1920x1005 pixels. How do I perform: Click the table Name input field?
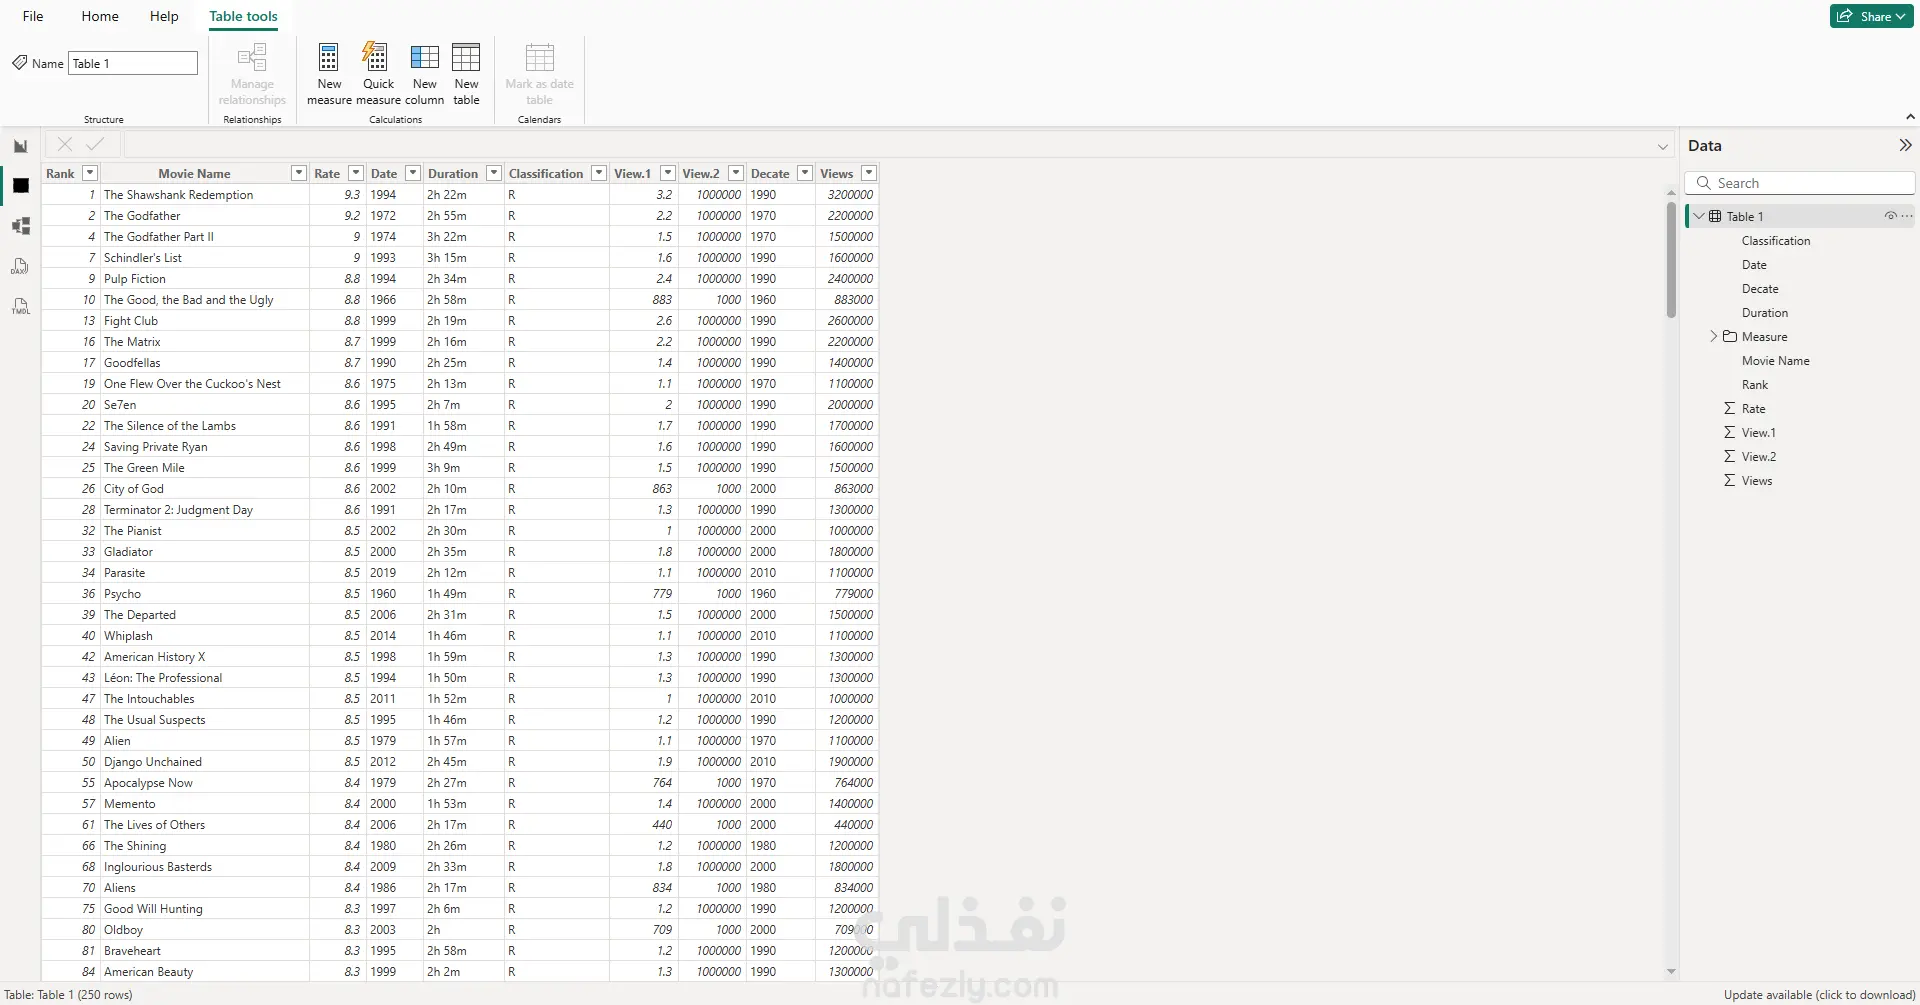pos(133,63)
